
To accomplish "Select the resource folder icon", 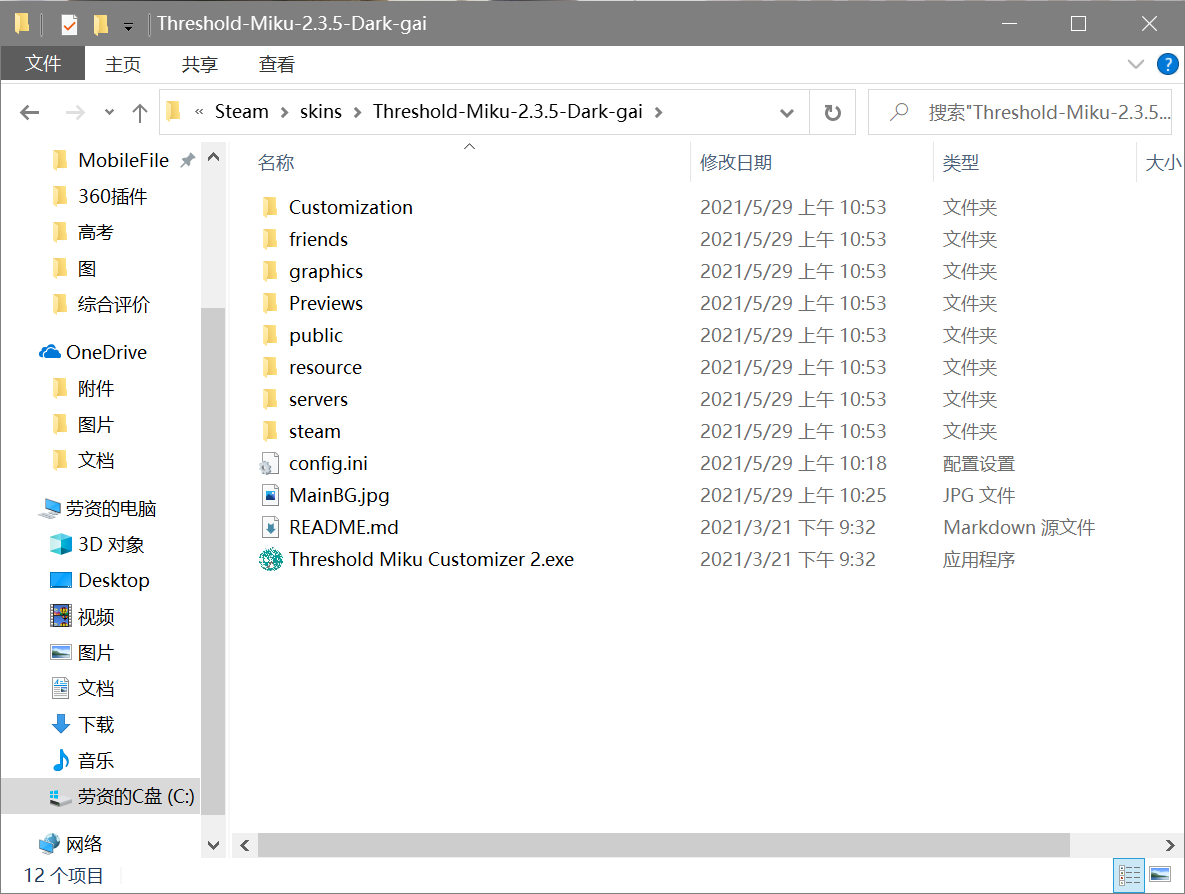I will pyautogui.click(x=270, y=367).
